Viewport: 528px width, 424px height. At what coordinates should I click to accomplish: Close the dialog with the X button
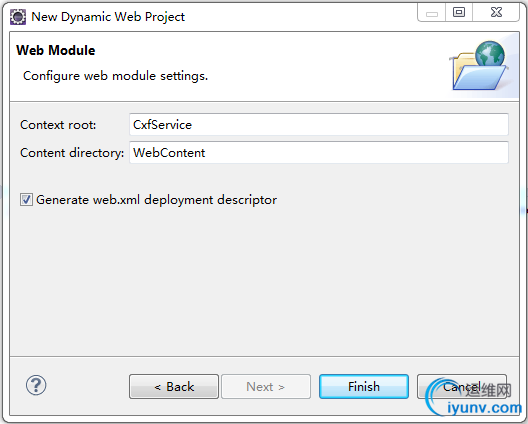tap(496, 13)
